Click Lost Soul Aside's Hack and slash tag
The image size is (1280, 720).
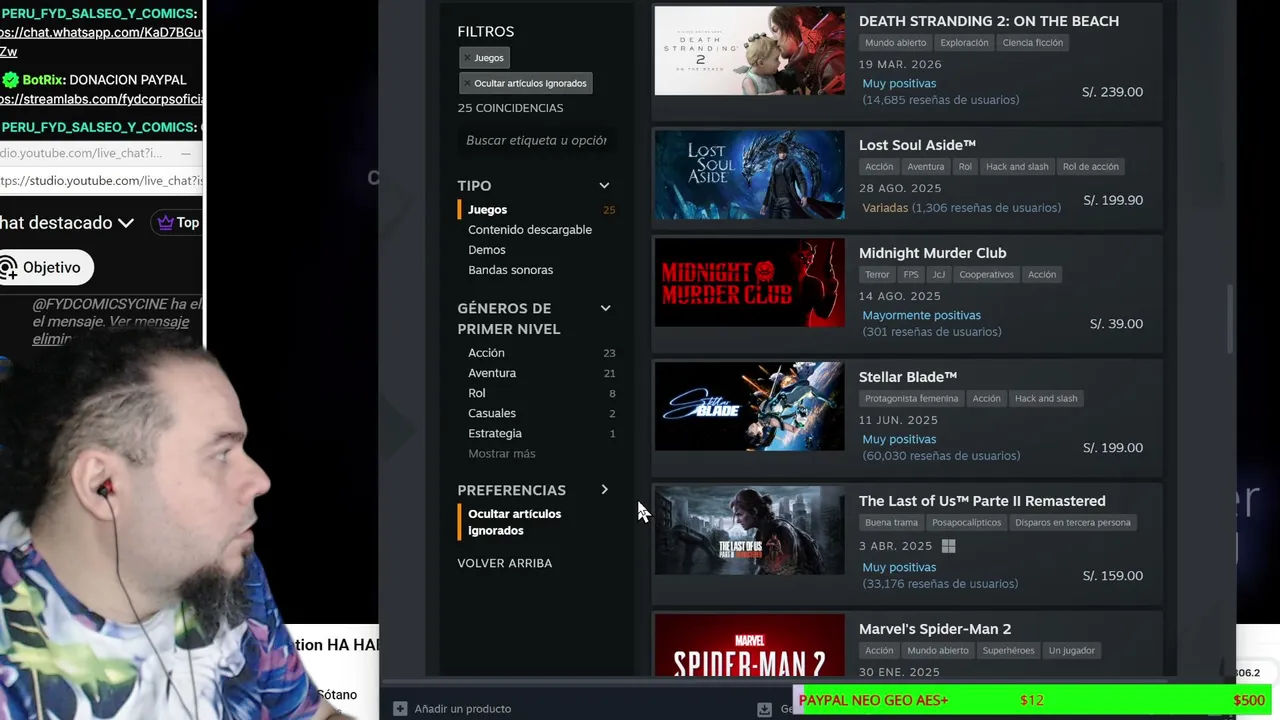click(1017, 167)
